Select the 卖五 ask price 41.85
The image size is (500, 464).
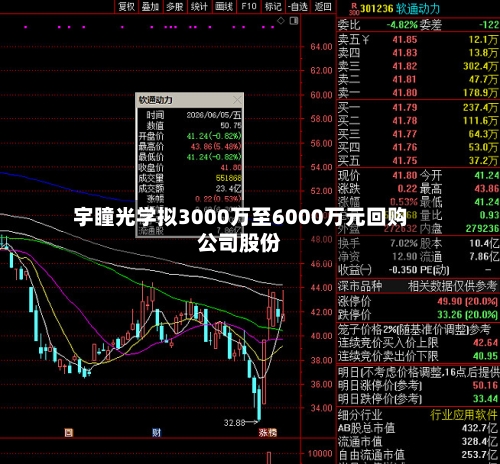(x=405, y=40)
